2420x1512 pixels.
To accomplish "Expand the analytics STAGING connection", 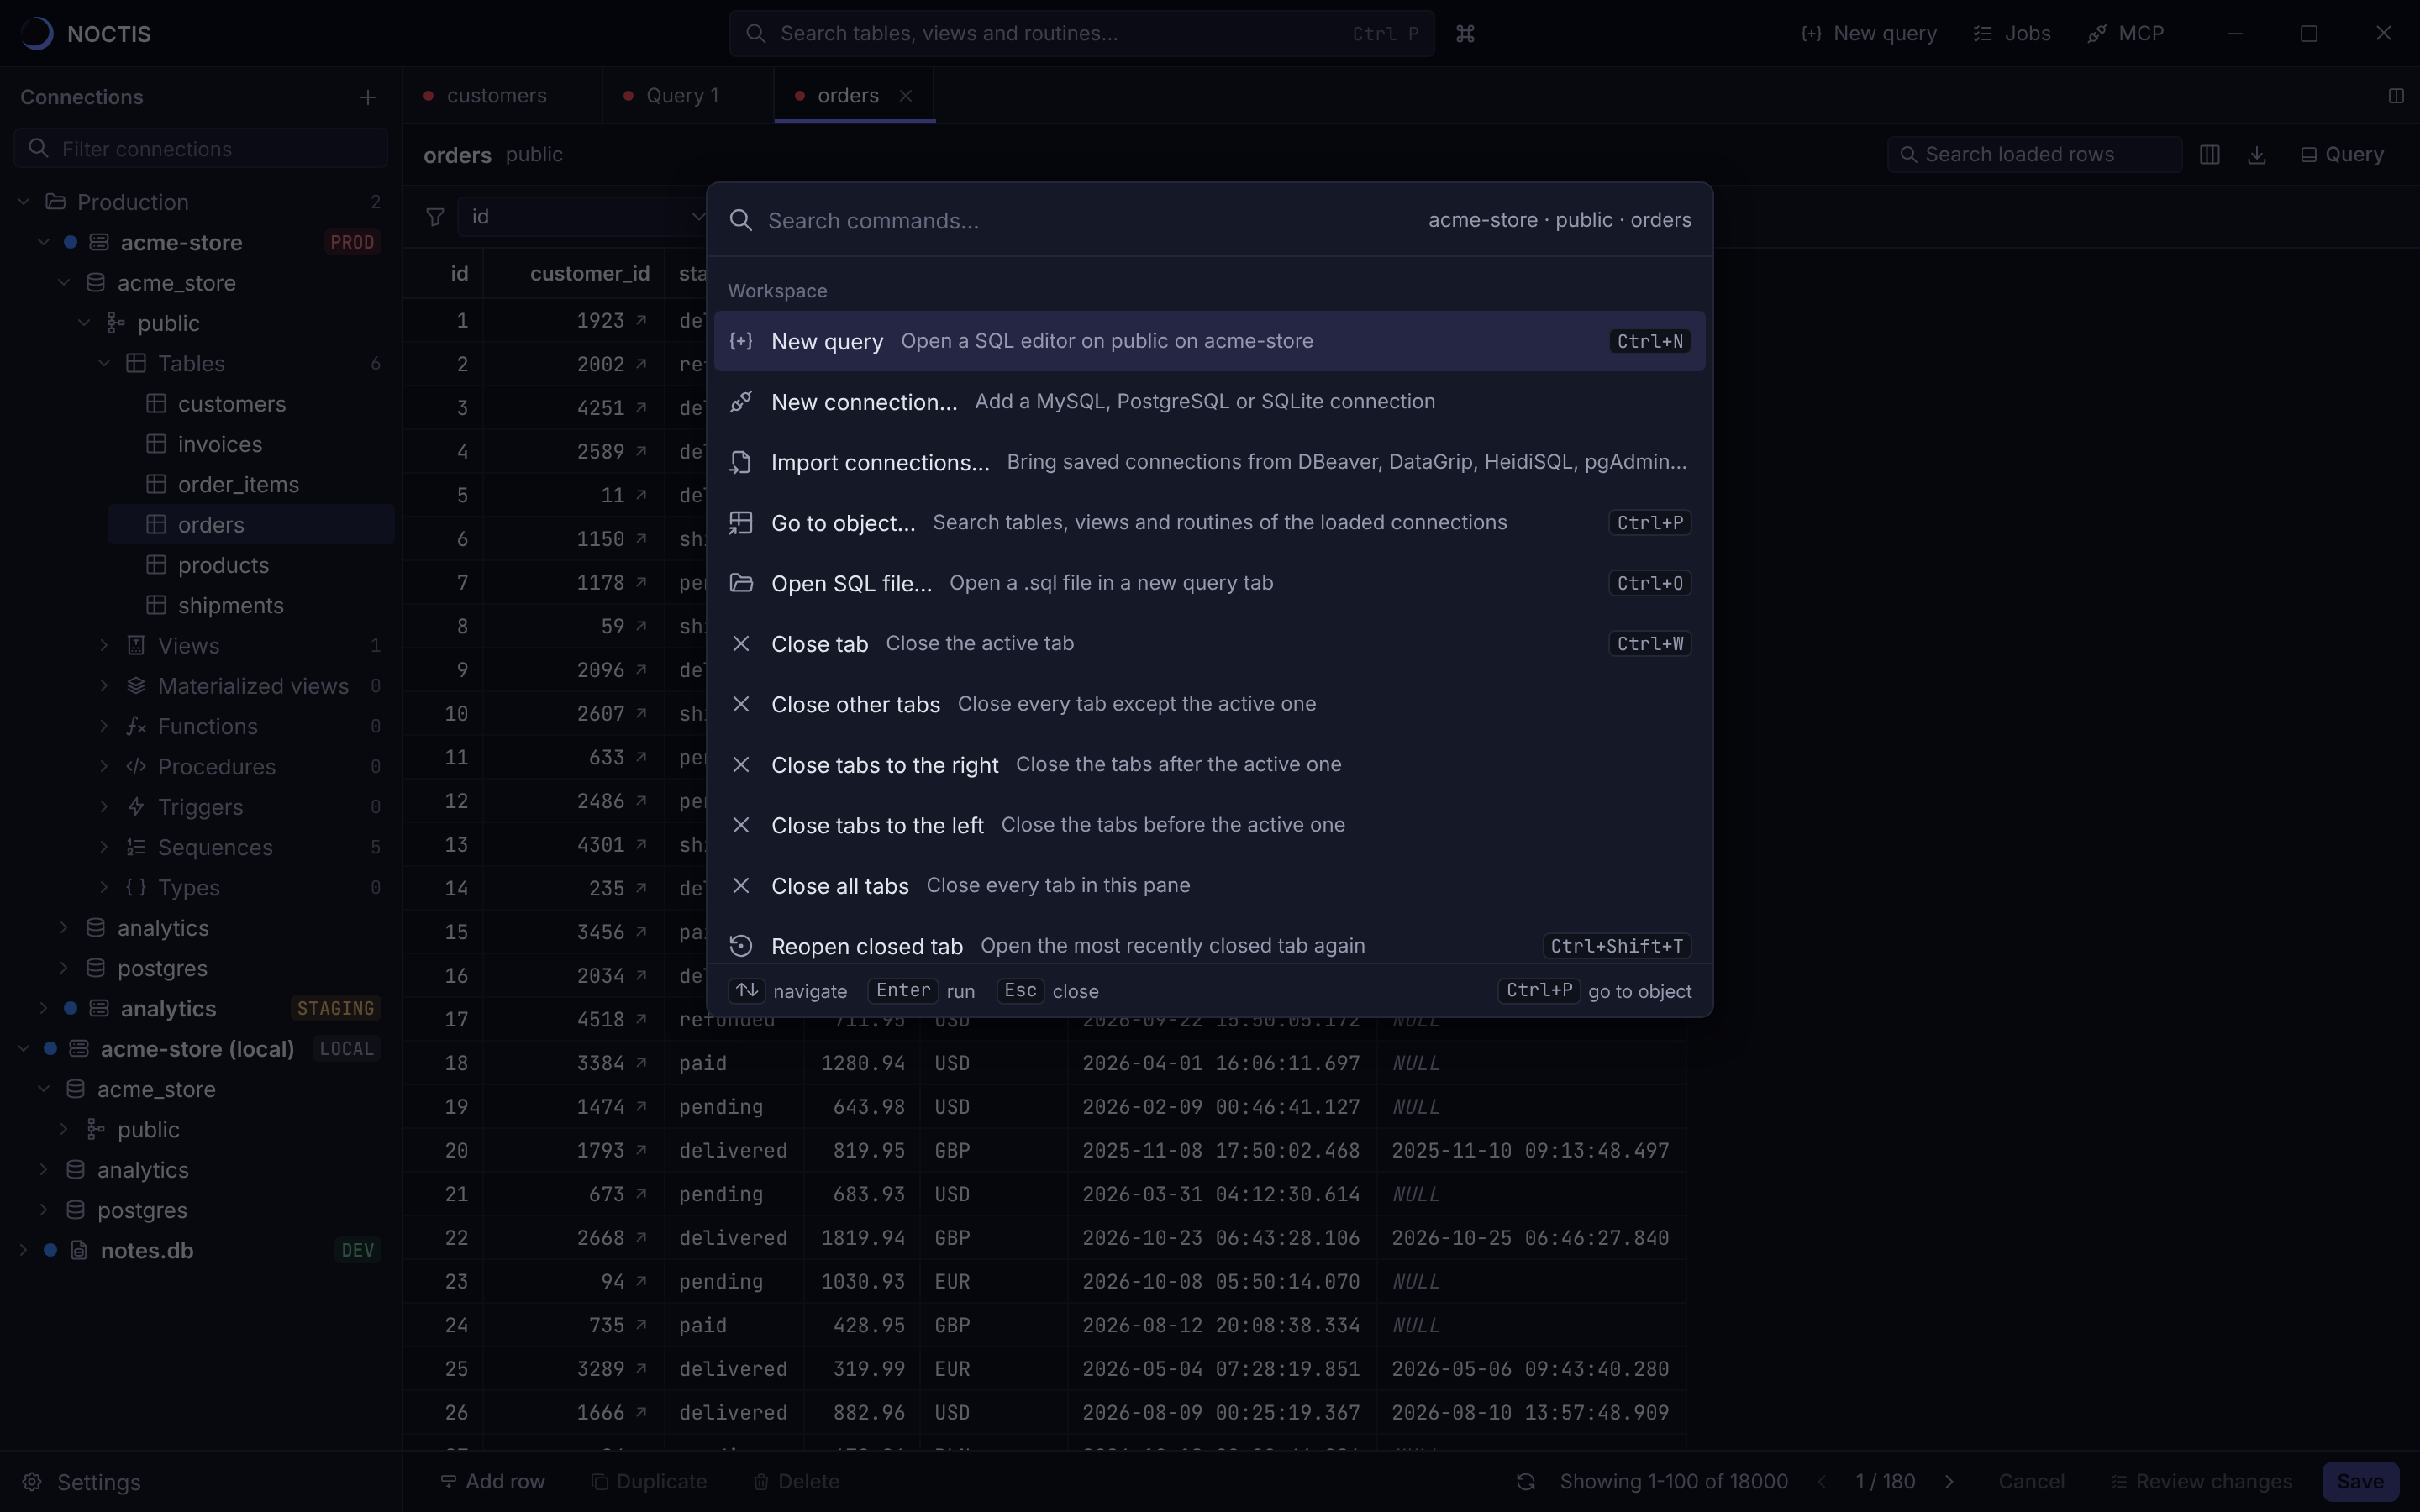I will pyautogui.click(x=44, y=1008).
